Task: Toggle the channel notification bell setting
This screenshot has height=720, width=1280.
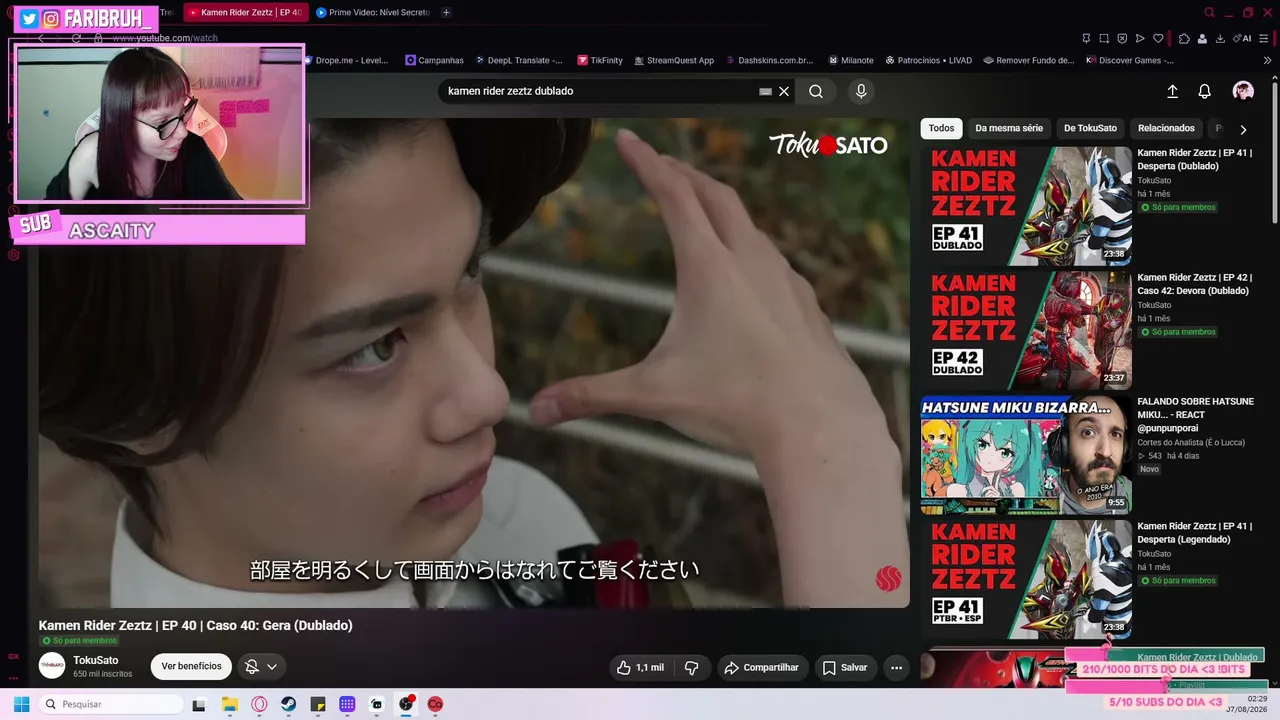Action: pyautogui.click(x=261, y=667)
